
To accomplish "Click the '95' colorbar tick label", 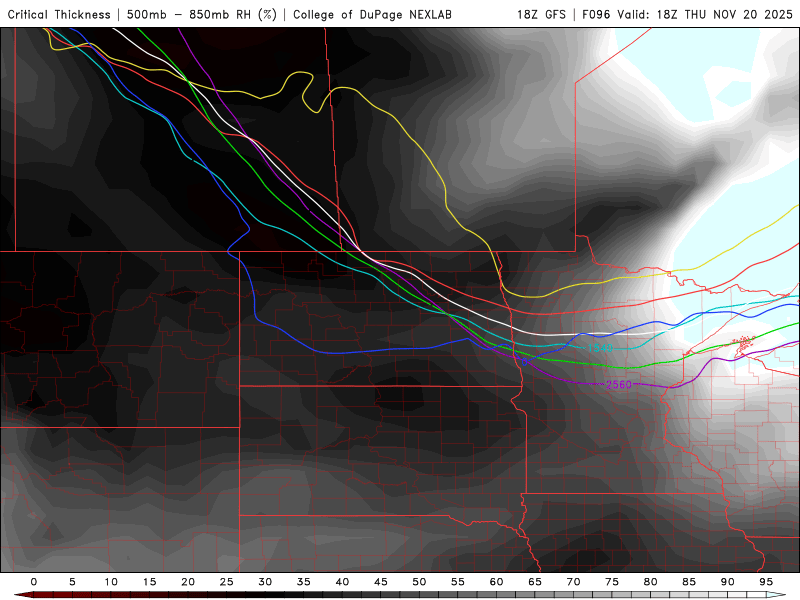I will 766,582.
